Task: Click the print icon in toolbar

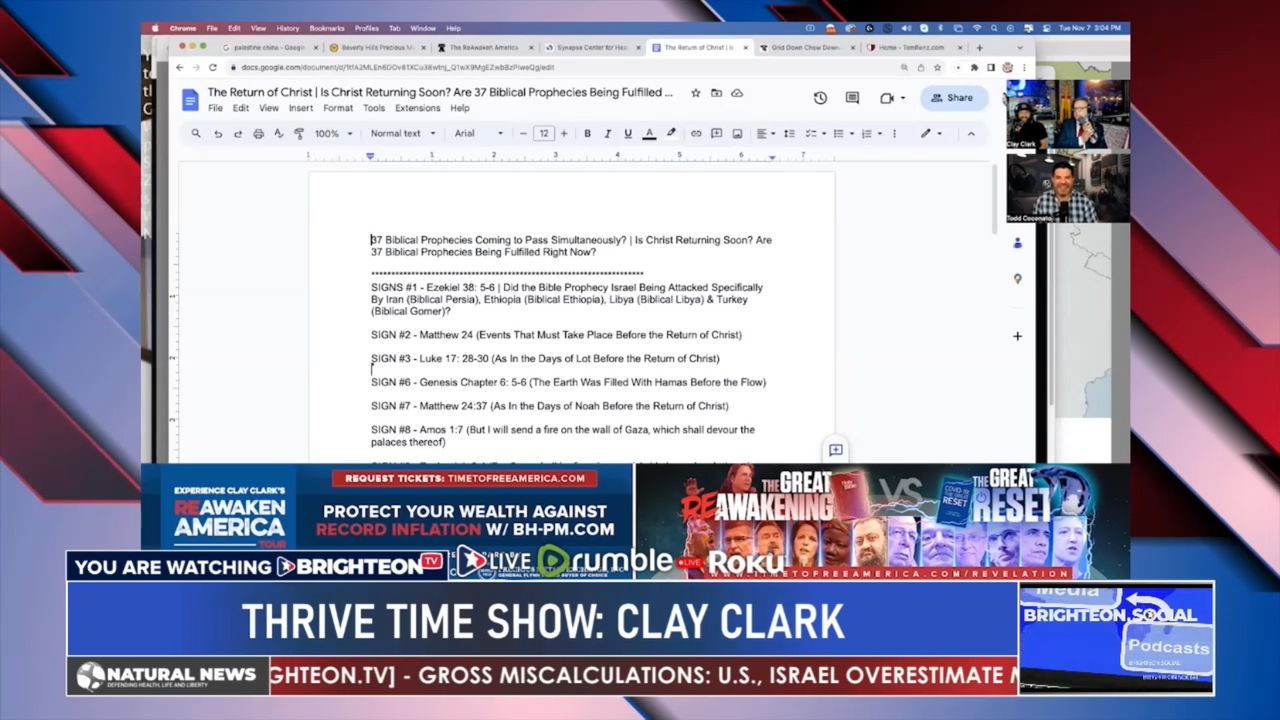Action: click(258, 134)
